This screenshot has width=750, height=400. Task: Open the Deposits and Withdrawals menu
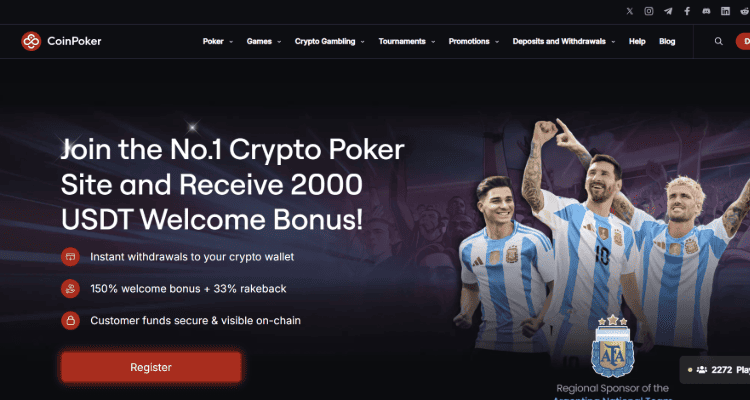click(x=564, y=41)
